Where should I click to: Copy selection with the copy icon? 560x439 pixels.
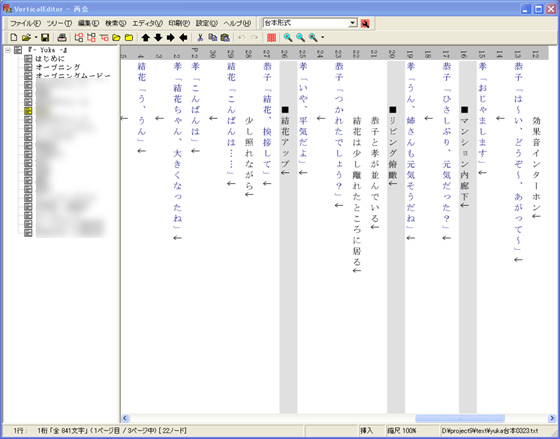(212, 37)
